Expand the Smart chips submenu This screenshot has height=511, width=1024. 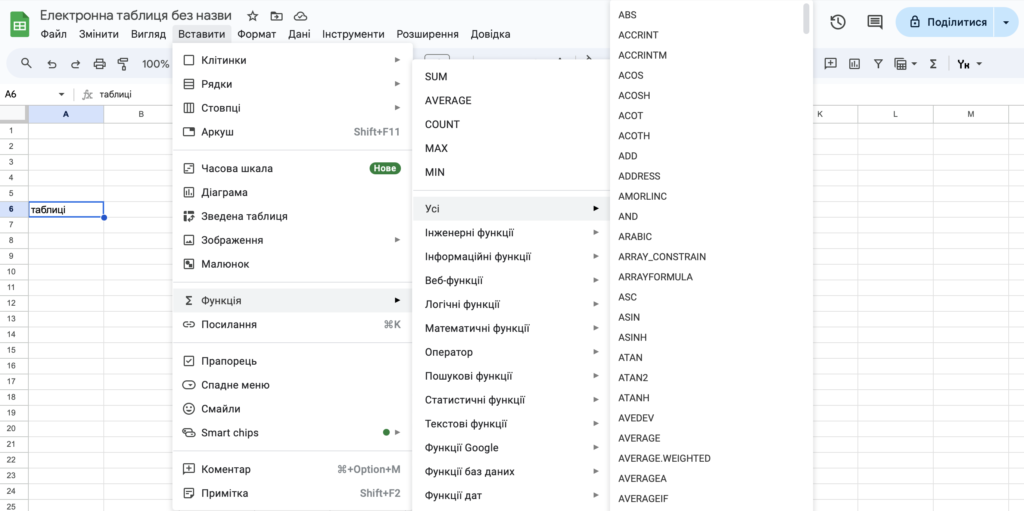[x=292, y=433]
